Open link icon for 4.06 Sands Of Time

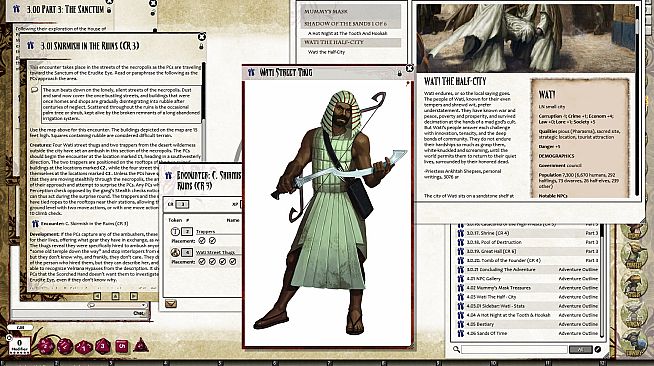point(460,333)
